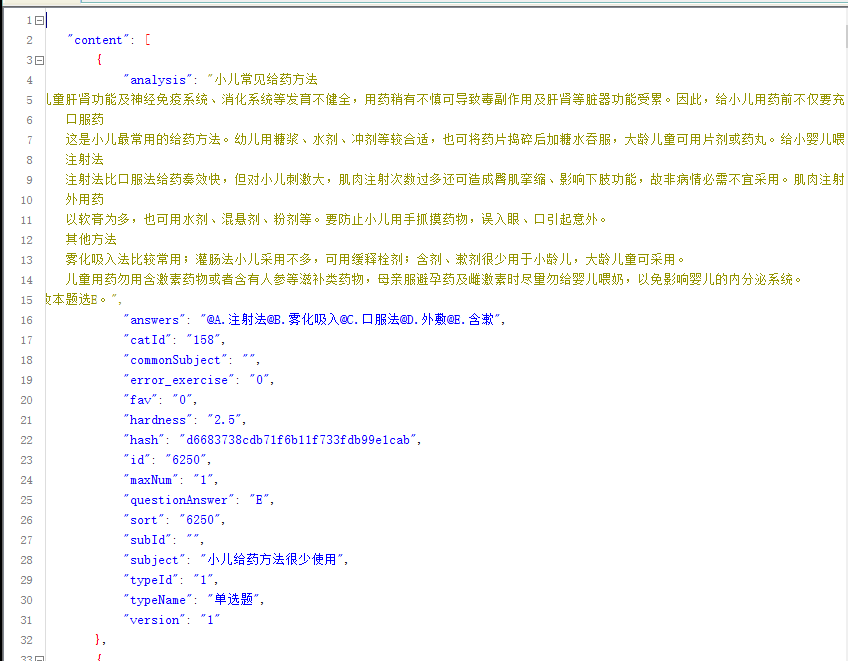Click the "content" key on line 2
This screenshot has height=661, width=848.
pos(98,41)
